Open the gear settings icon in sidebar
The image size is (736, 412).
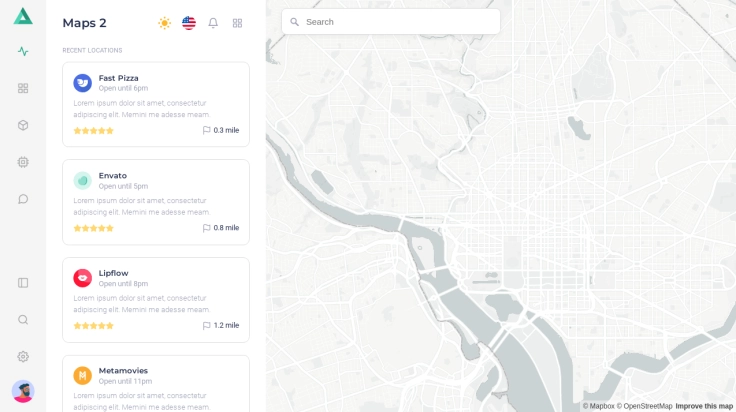point(23,357)
